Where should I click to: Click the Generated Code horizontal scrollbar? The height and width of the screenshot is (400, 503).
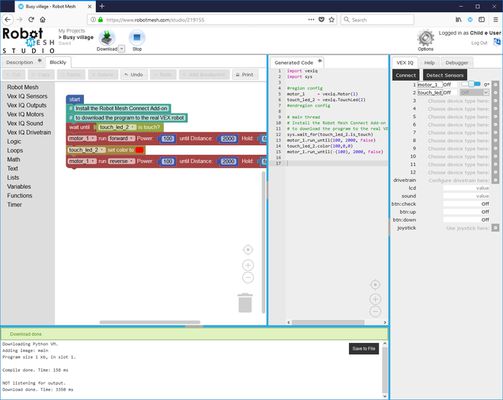click(328, 322)
